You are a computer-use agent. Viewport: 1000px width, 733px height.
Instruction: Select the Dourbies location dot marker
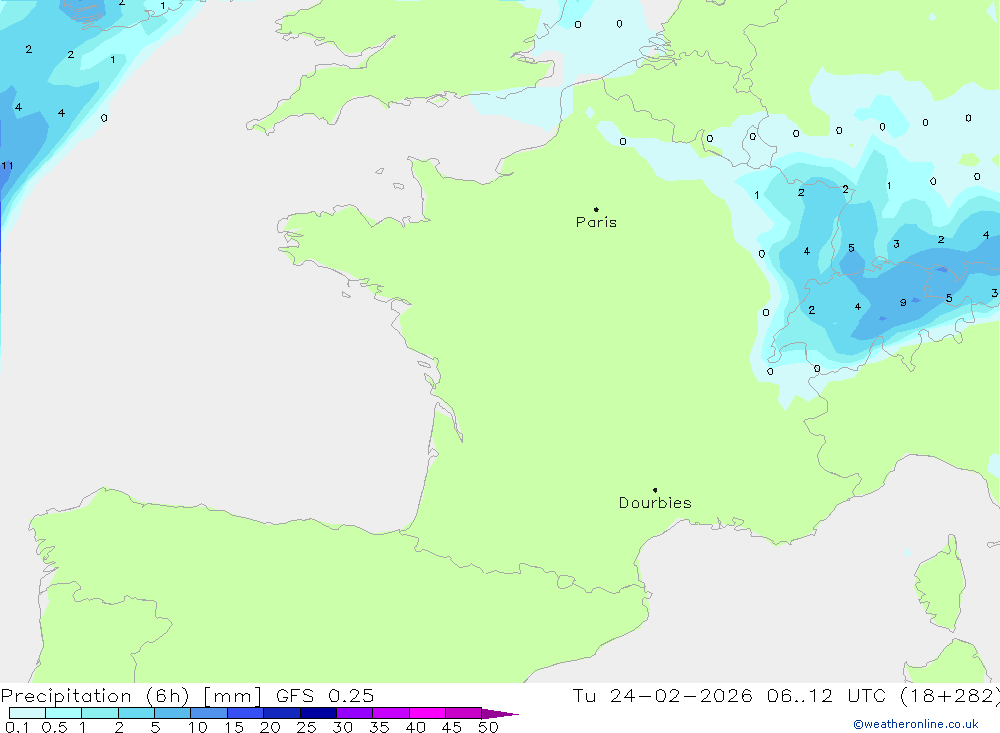[x=655, y=490]
